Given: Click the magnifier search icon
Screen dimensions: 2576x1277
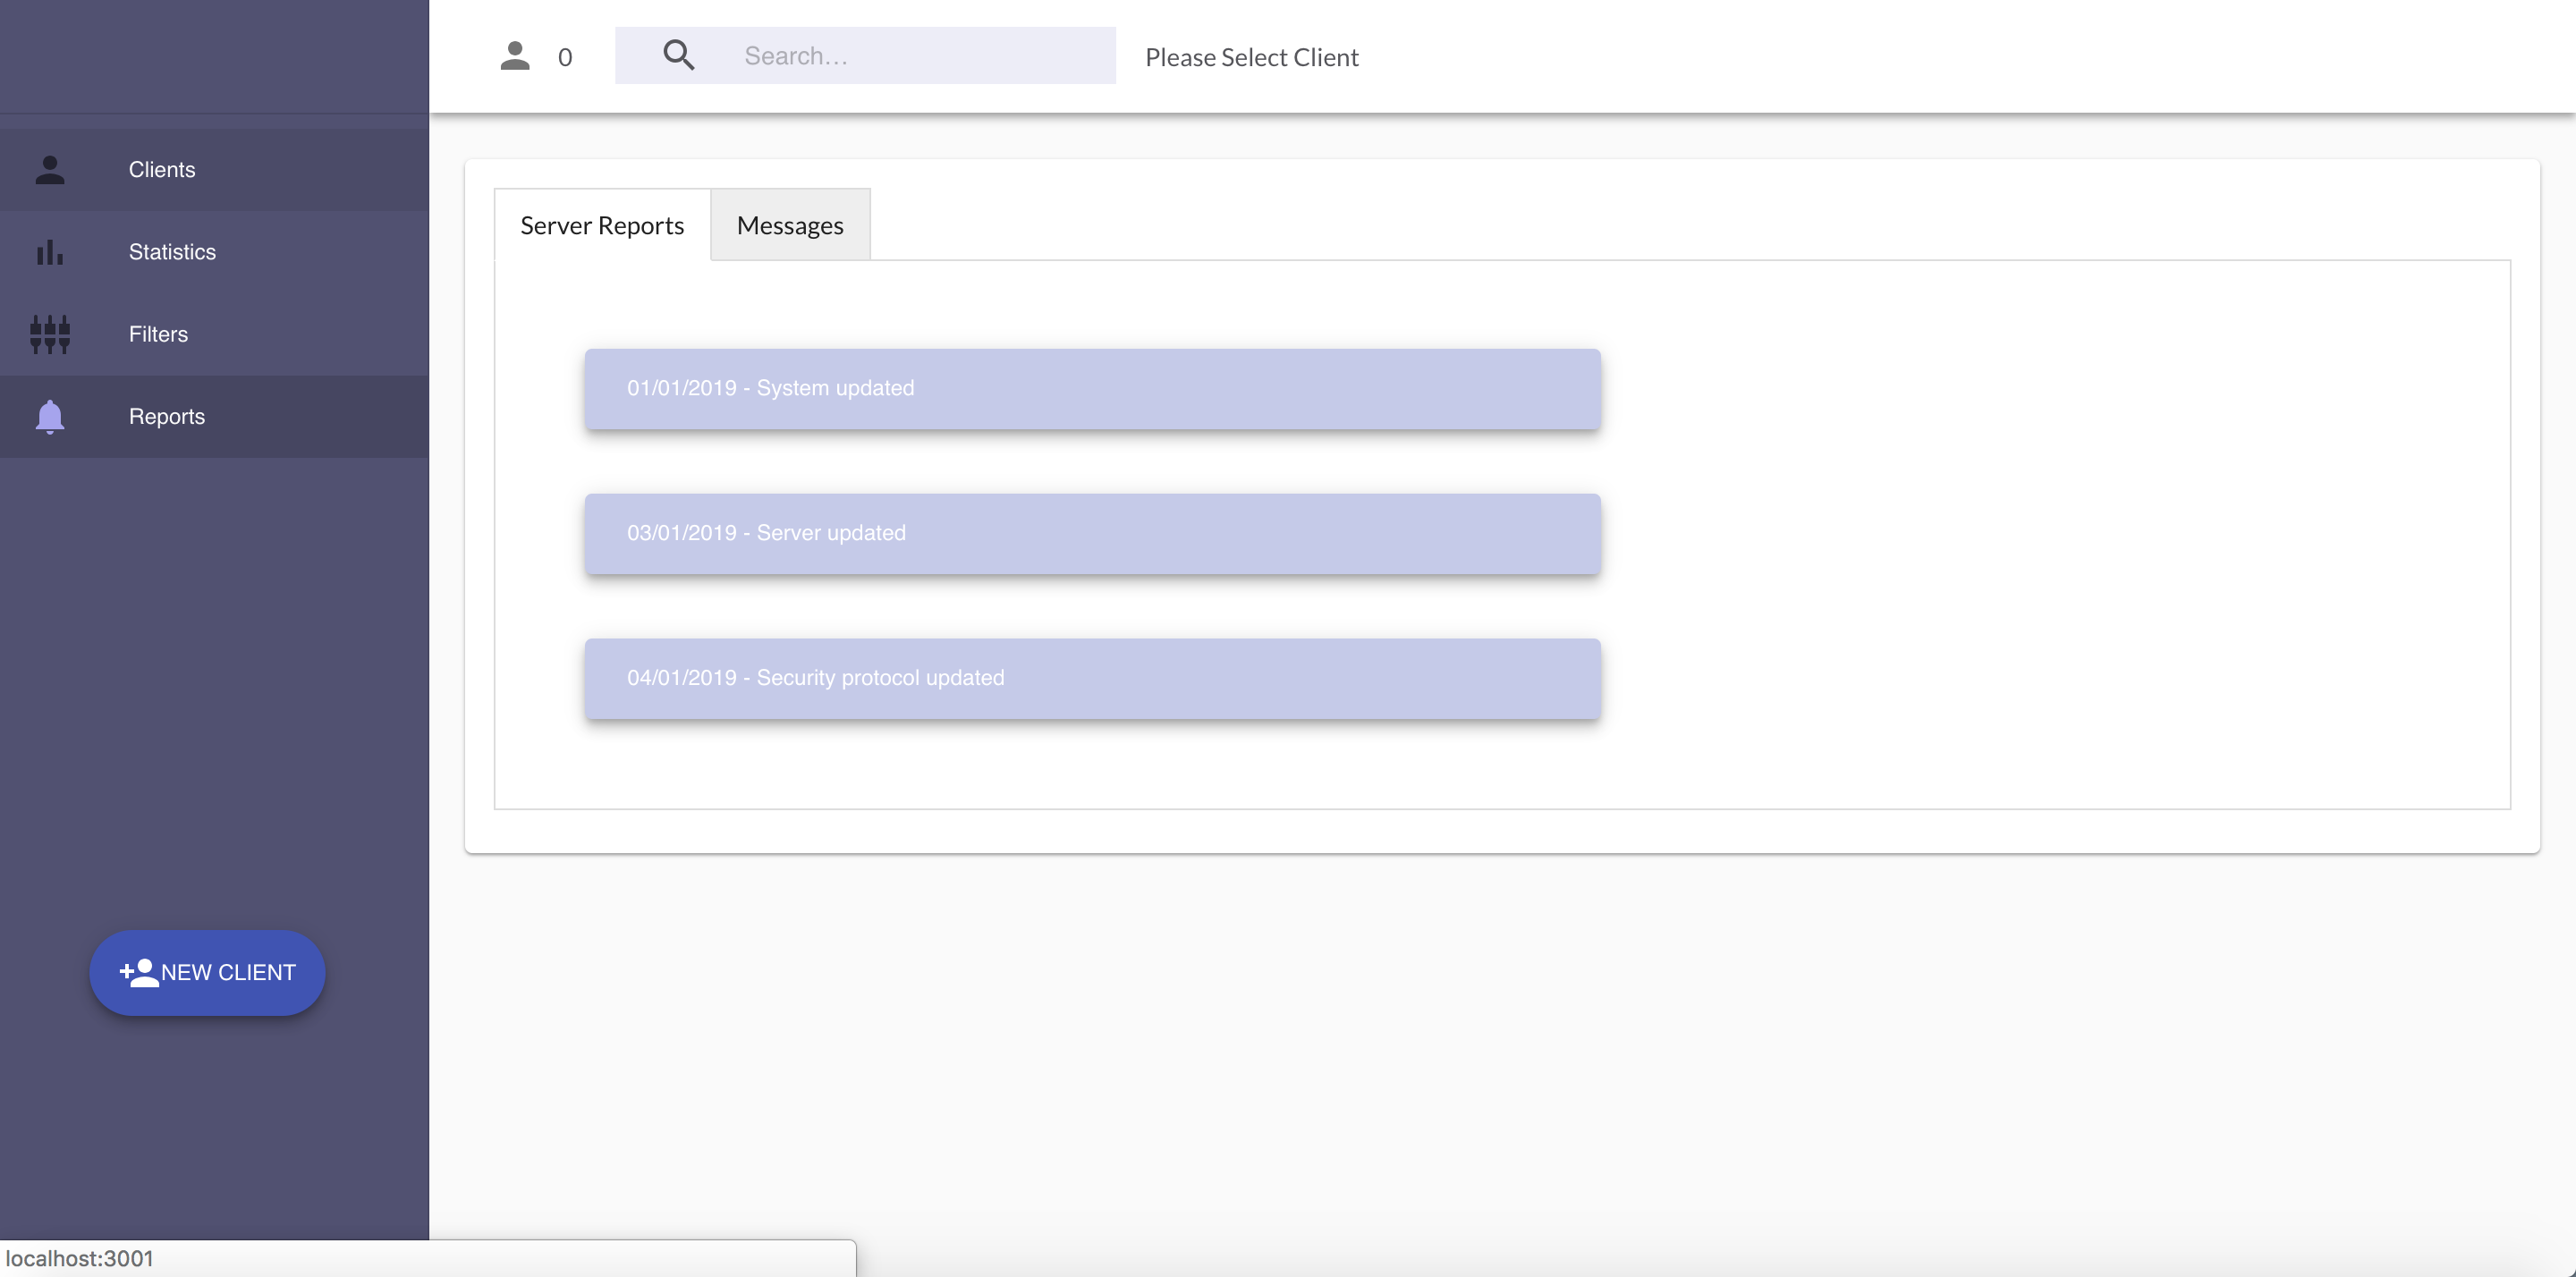Looking at the screenshot, I should click(x=679, y=56).
